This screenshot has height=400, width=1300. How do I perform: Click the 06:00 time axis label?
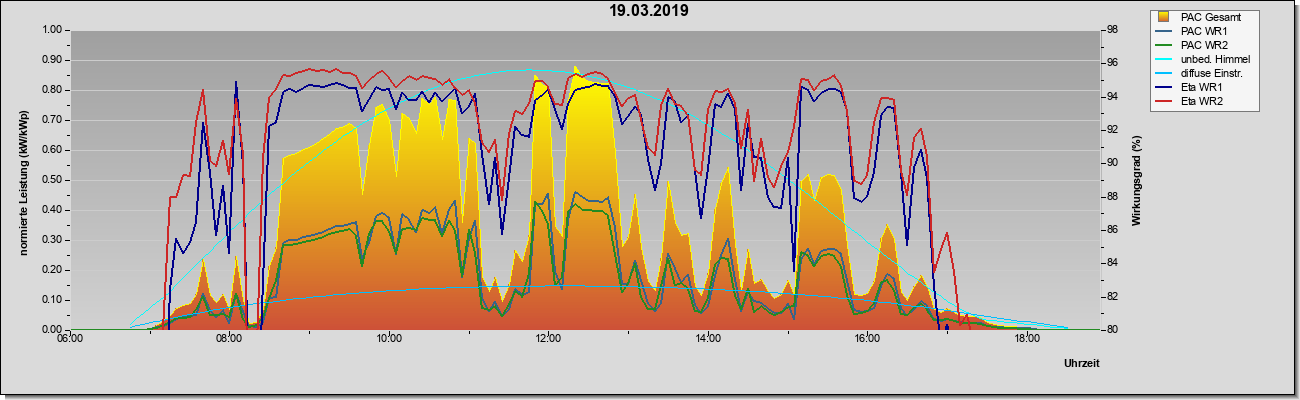click(70, 340)
